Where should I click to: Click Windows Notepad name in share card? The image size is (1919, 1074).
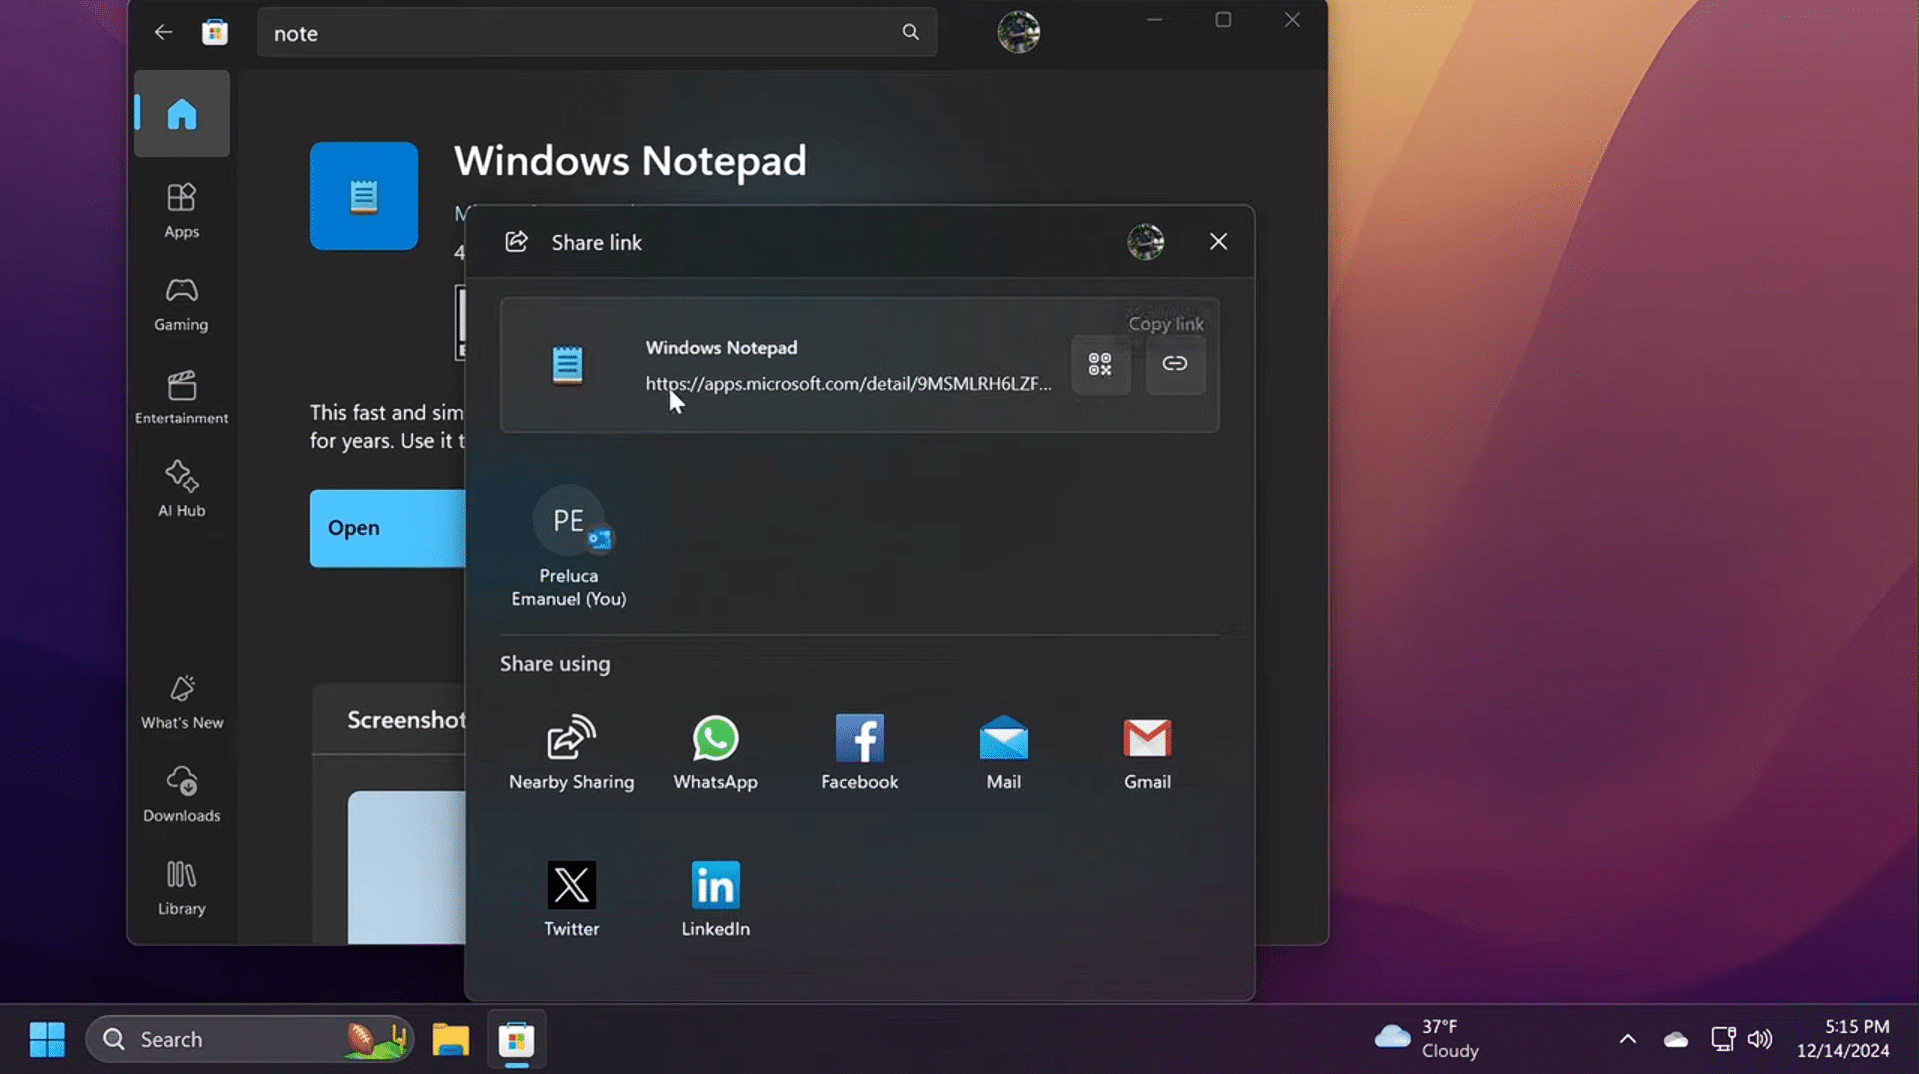click(721, 348)
